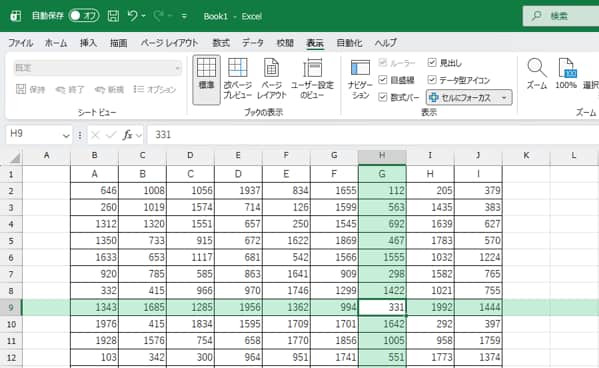Image resolution: width=599 pixels, height=368 pixels.
Task: Open ユーザー設定のビュー custom views
Action: (x=312, y=79)
